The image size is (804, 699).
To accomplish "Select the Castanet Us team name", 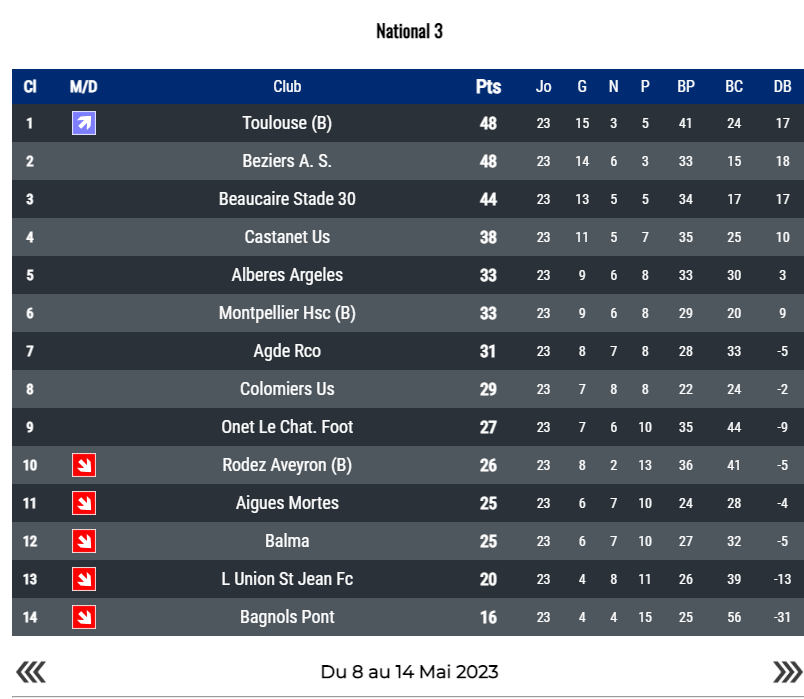I will pos(287,237).
